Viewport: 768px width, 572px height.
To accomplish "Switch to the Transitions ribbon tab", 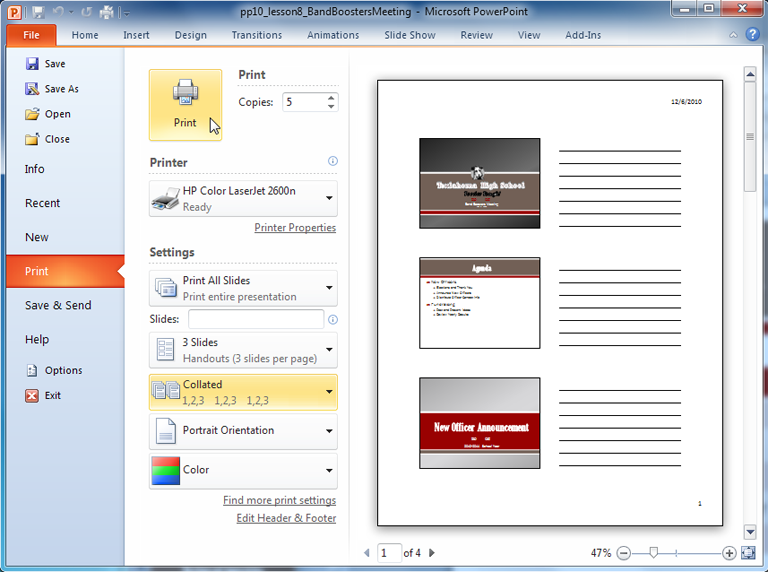I will click(256, 35).
